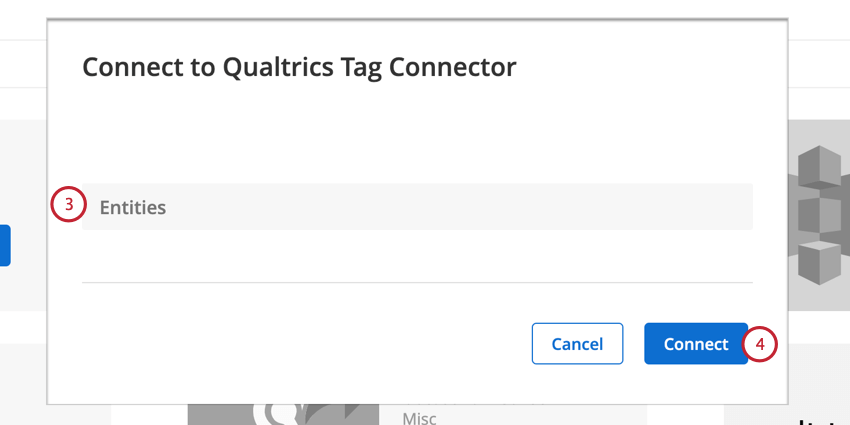Screen dimensions: 850x425
Task: Focus the Entities input field
Action: (417, 207)
